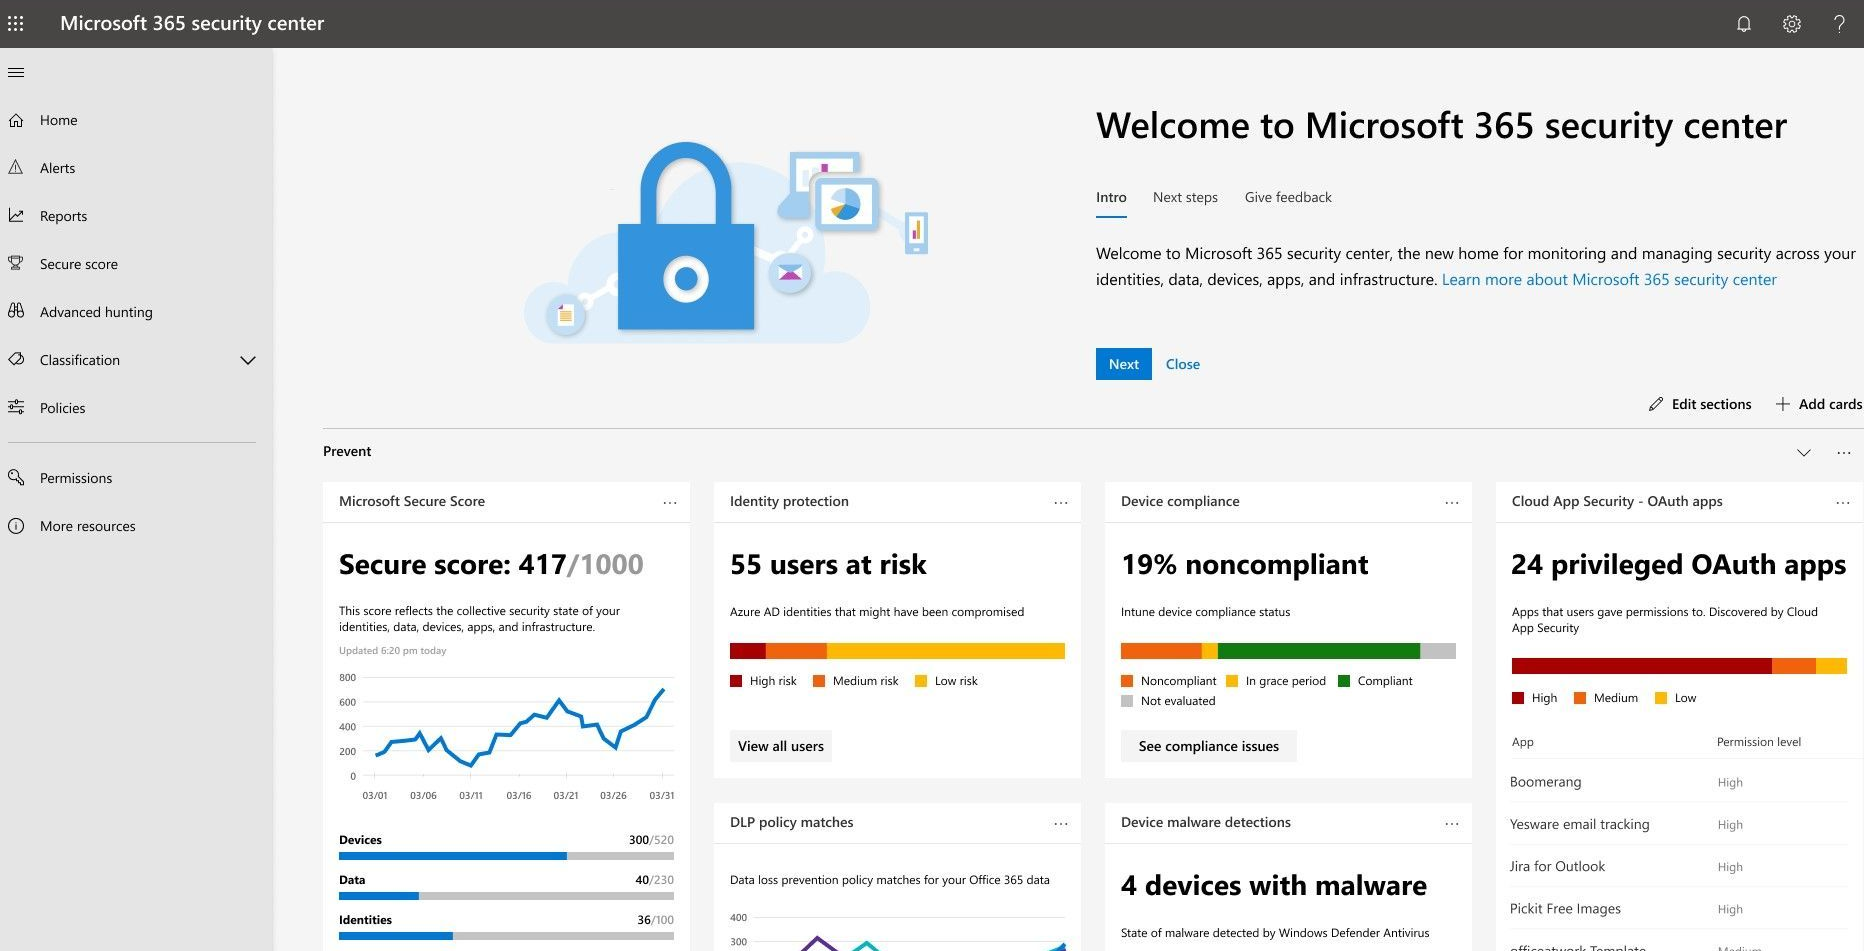Select the Give feedback tab
Viewport: 1864px width, 951px height.
pos(1288,197)
